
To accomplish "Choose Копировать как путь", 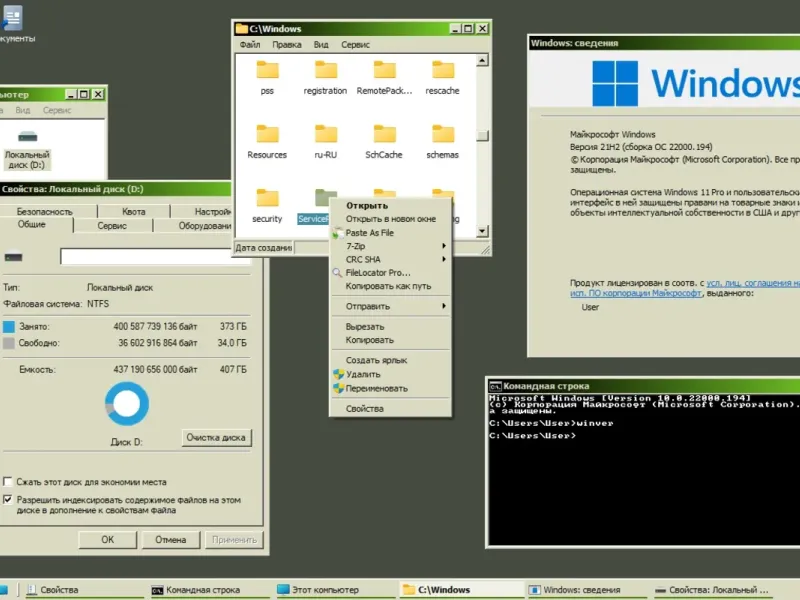I will tap(390, 286).
